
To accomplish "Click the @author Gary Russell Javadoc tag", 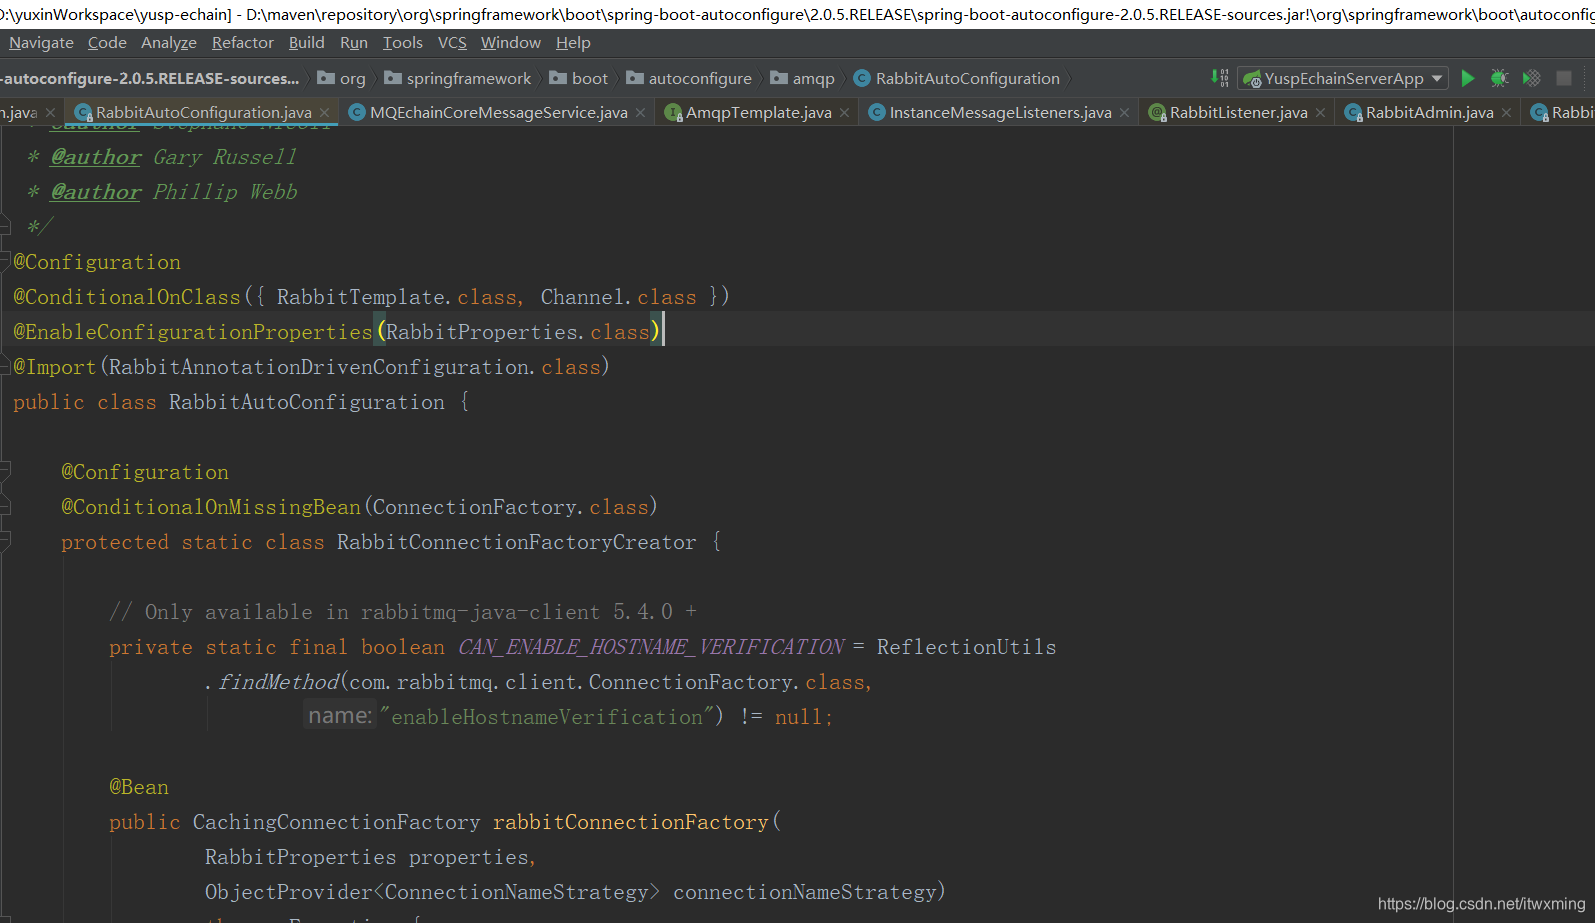I will coord(173,157).
